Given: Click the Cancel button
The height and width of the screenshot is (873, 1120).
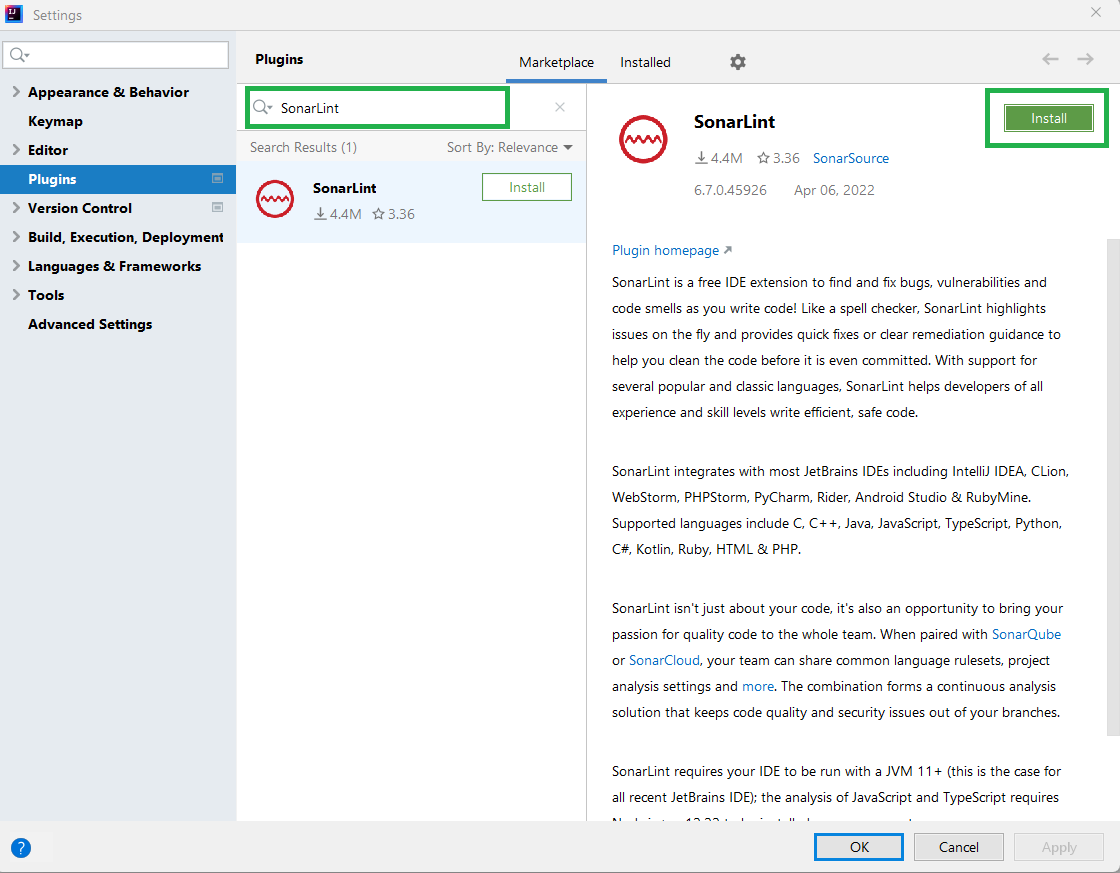Looking at the screenshot, I should [x=959, y=847].
